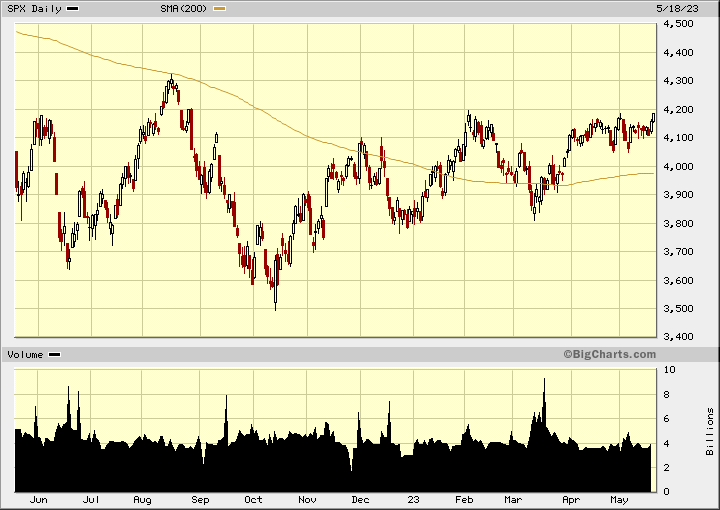Click the 4,300 price axis label
The width and height of the screenshot is (720, 510).
point(678,81)
